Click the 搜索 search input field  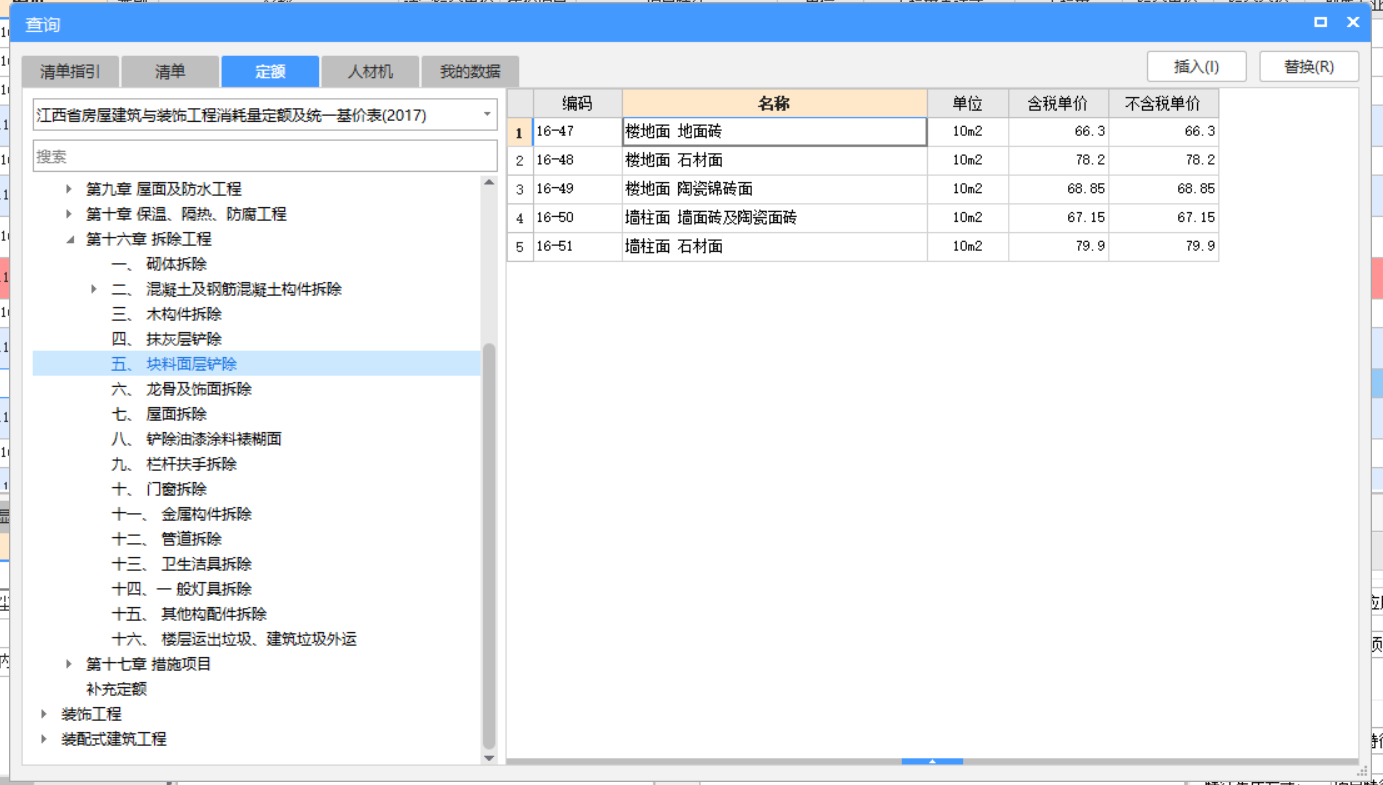click(x=265, y=156)
